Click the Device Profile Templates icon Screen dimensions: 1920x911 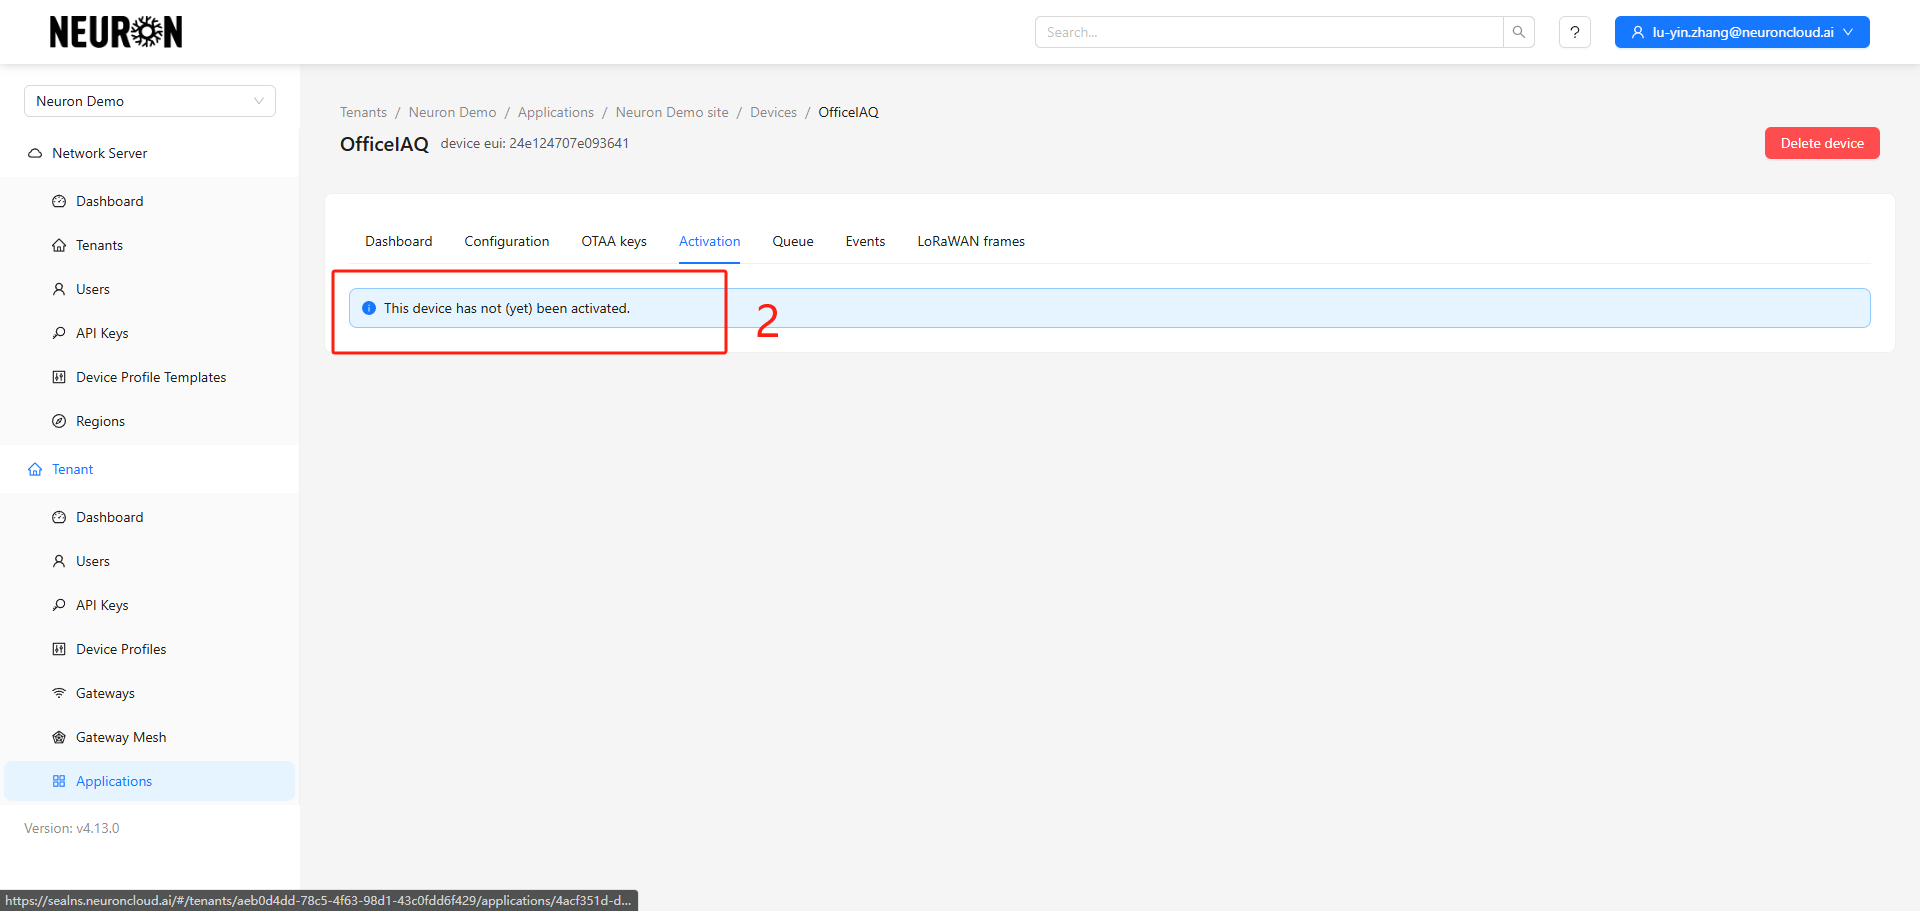(59, 377)
